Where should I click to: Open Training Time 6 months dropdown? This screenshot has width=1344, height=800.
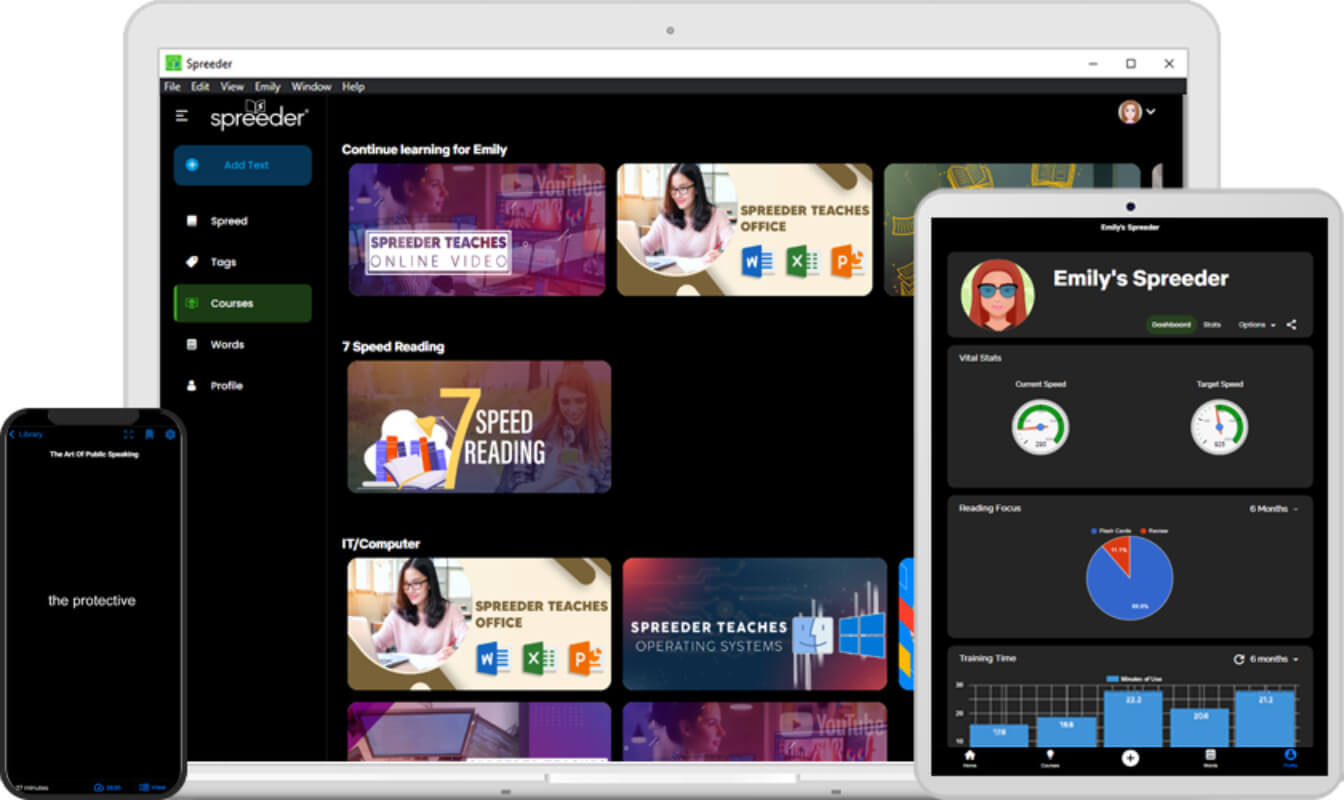click(1273, 659)
